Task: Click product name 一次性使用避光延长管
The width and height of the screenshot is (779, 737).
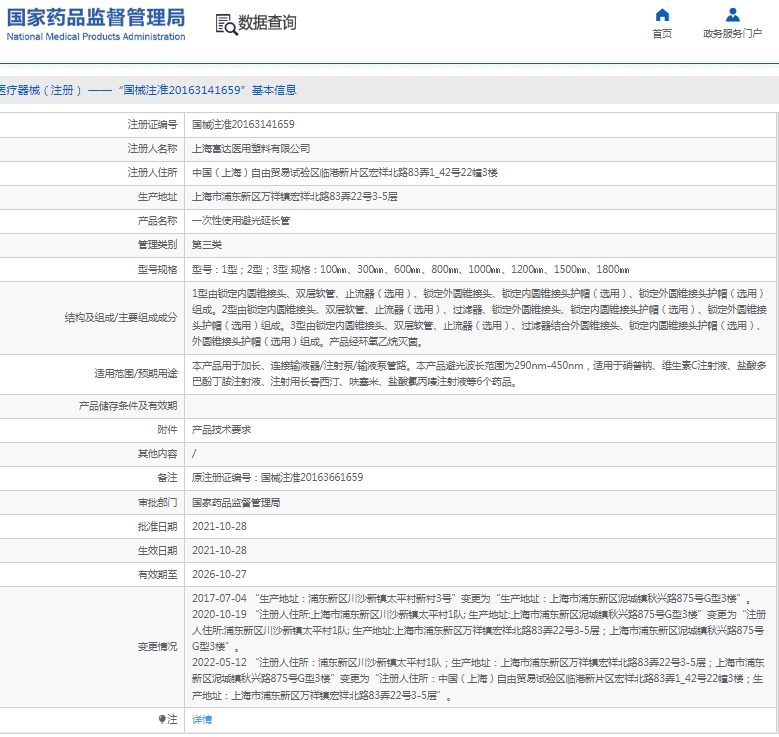Action: point(241,220)
